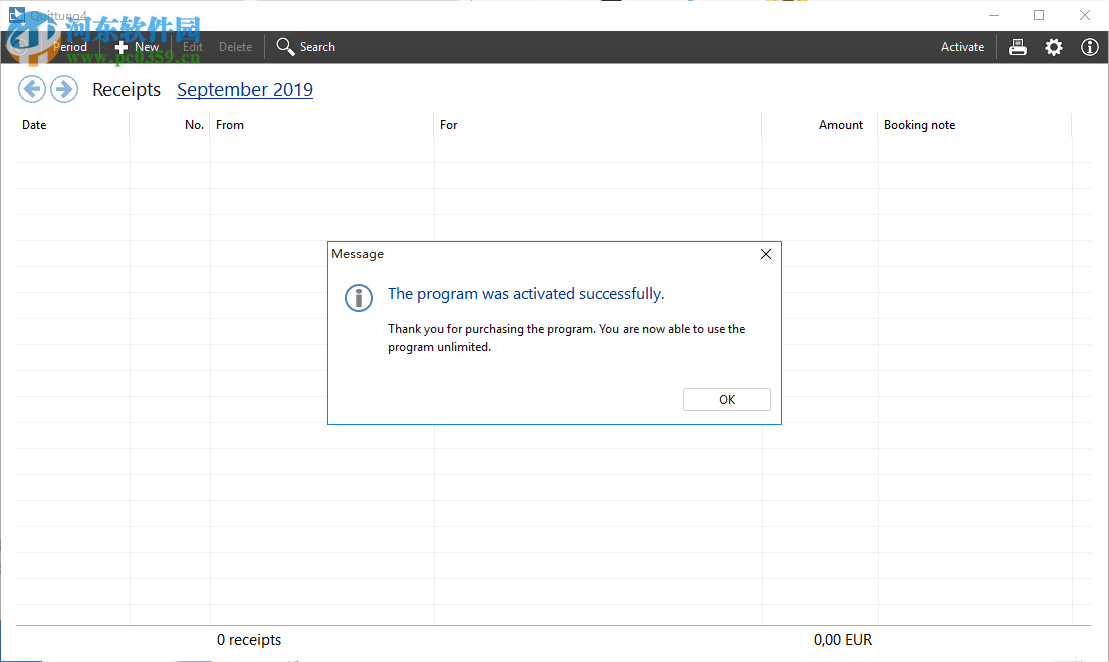
Task: Open the September 2019 period link
Action: tap(245, 90)
